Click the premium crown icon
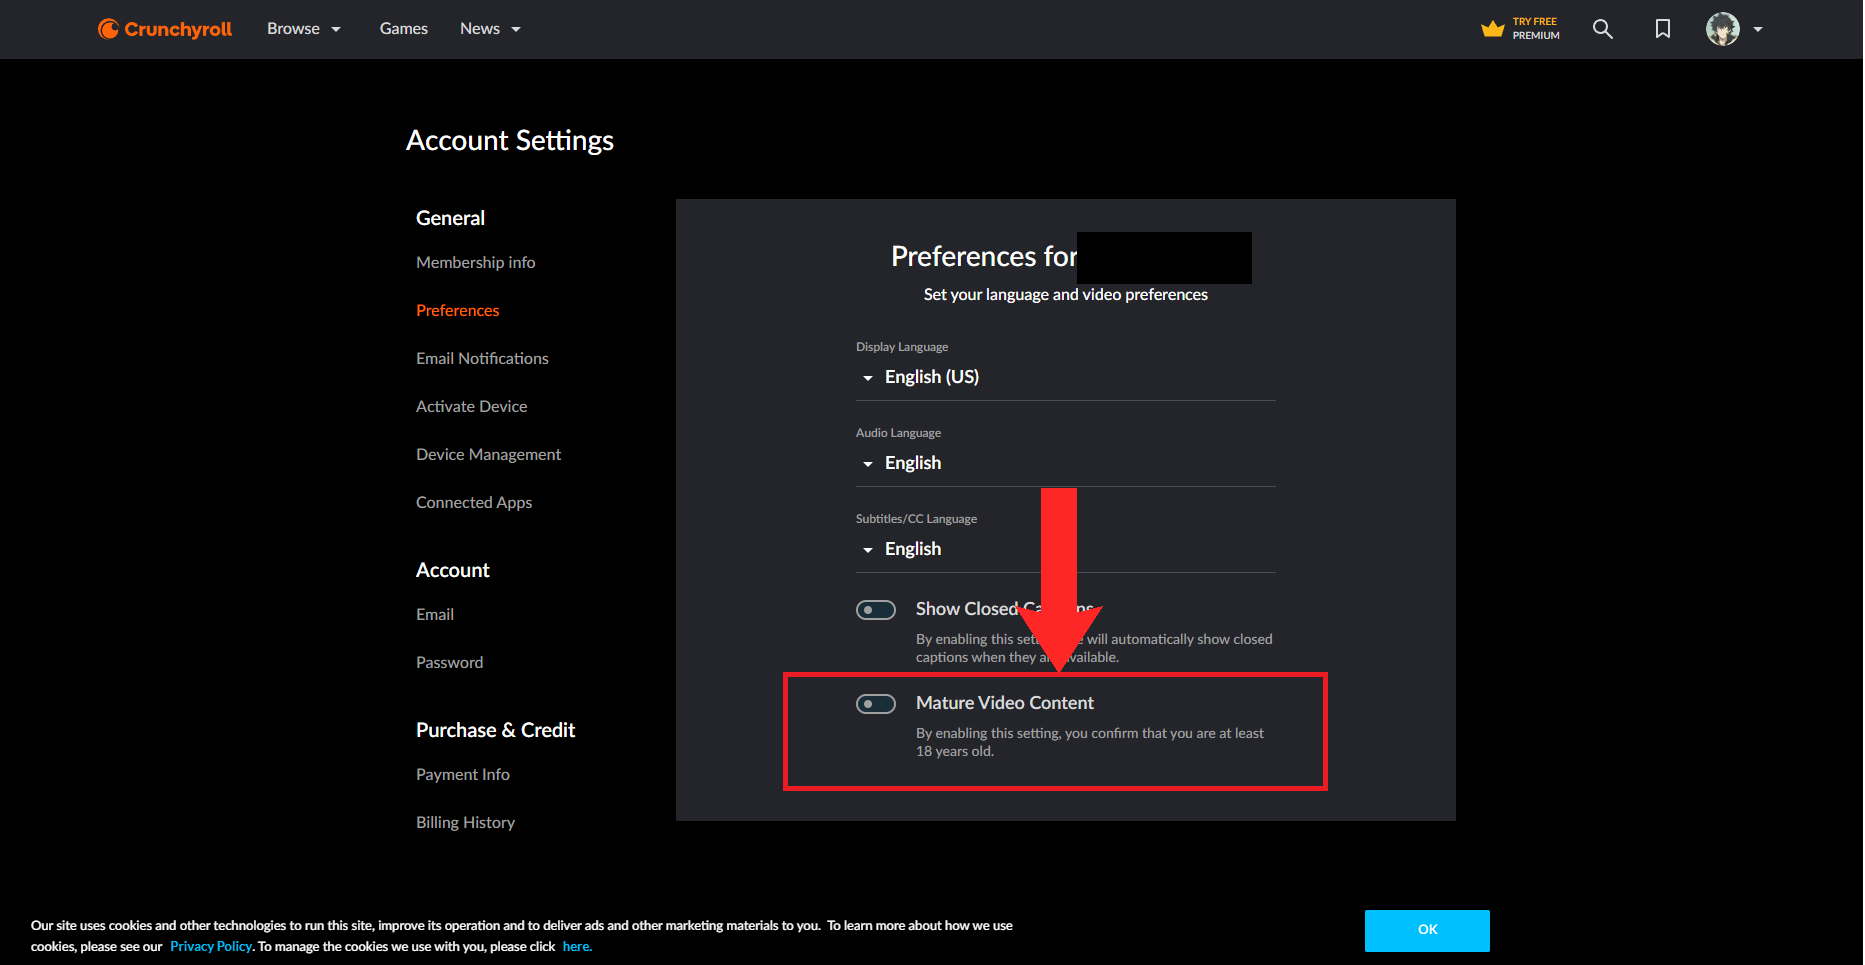Viewport: 1865px width, 965px height. (x=1493, y=29)
